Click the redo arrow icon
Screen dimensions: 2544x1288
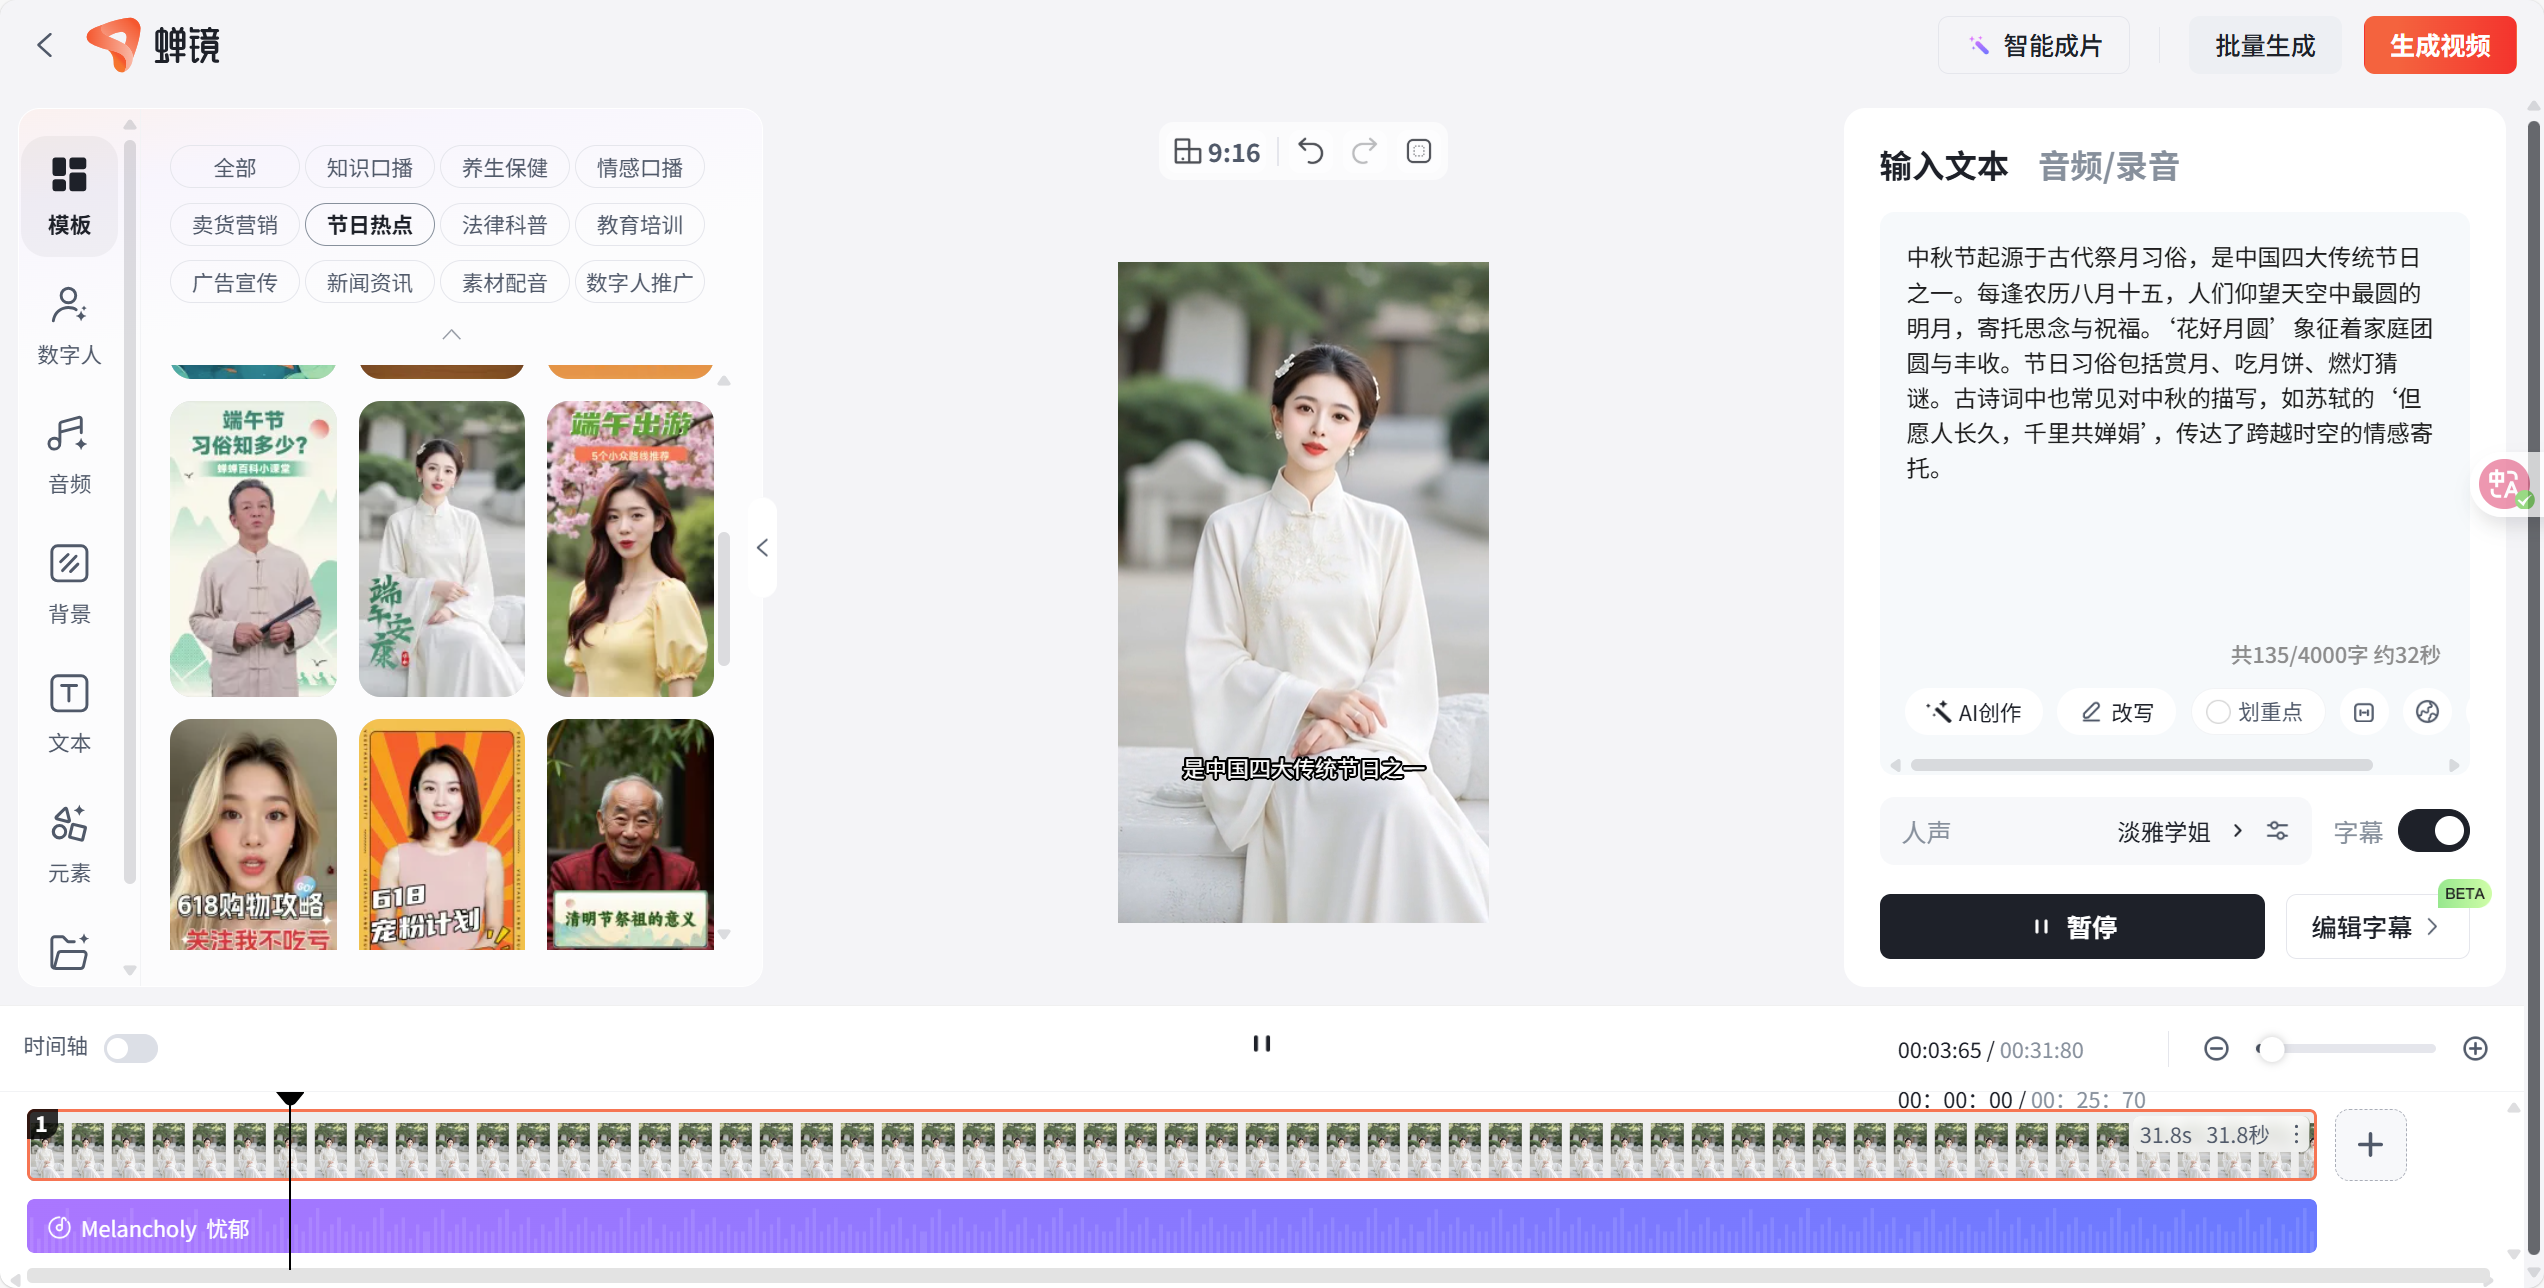(1365, 151)
